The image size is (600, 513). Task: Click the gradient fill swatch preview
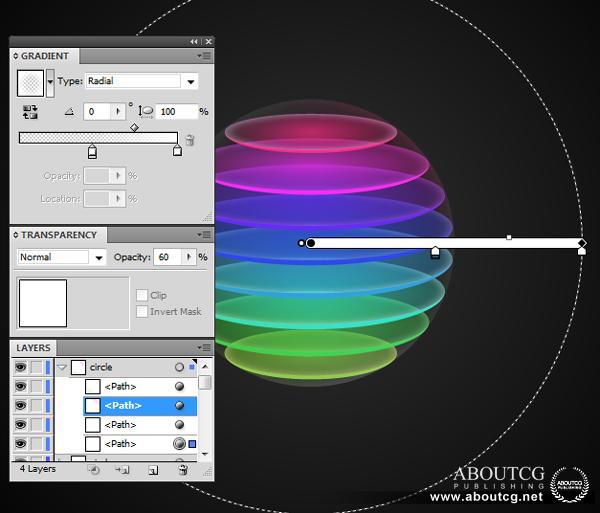pyautogui.click(x=30, y=83)
